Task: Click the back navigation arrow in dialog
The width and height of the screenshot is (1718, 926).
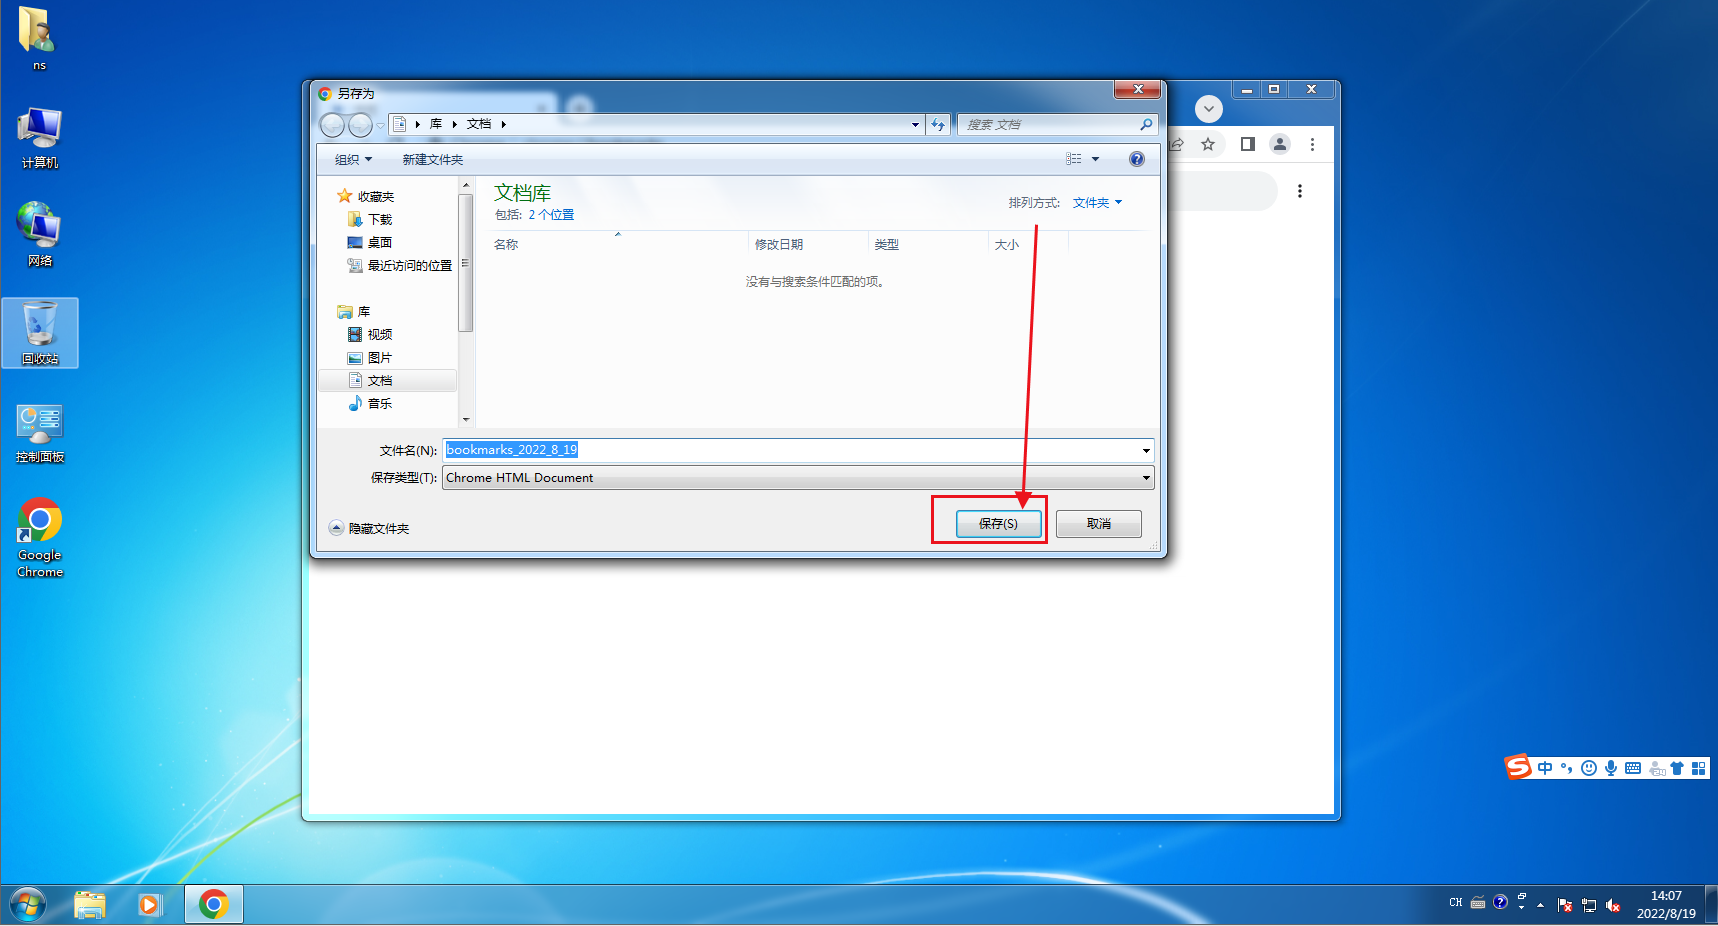Action: pyautogui.click(x=332, y=124)
